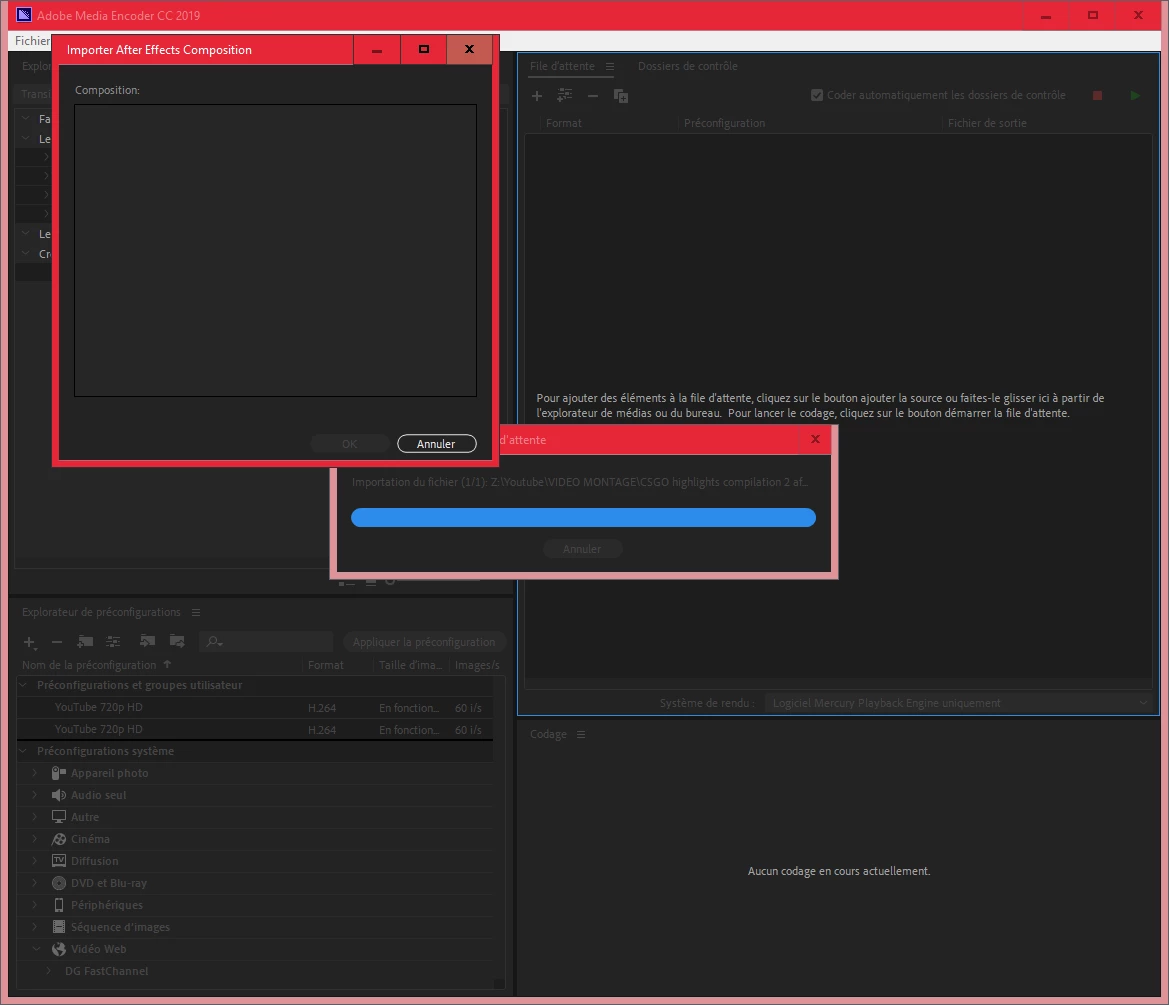This screenshot has height=1005, width=1169.
Task: Maximize the Importer After Effects Composition dialog
Action: (423, 49)
